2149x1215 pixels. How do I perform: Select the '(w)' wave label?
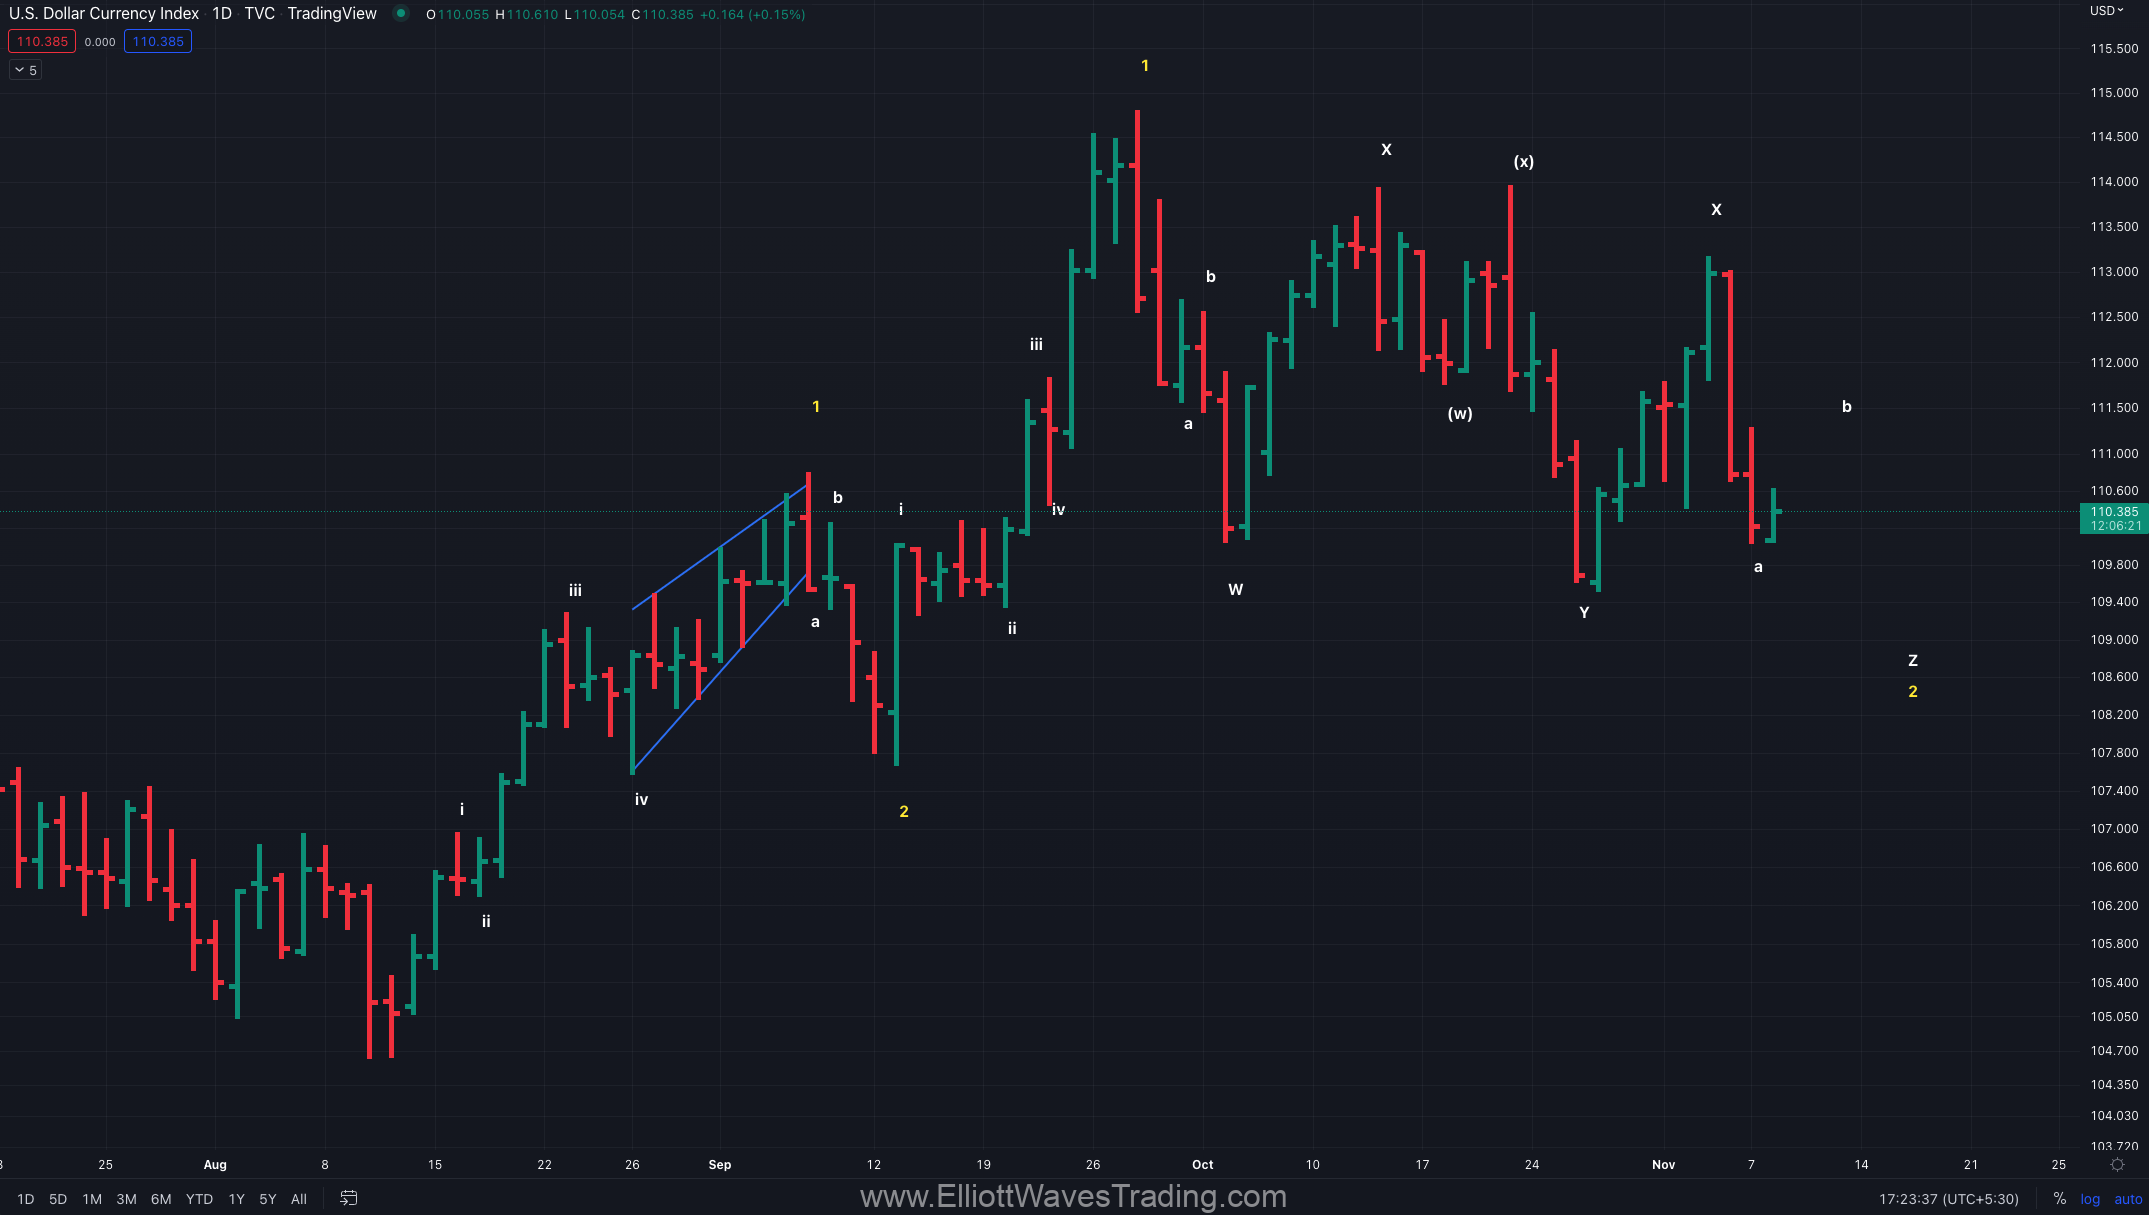pyautogui.click(x=1460, y=414)
